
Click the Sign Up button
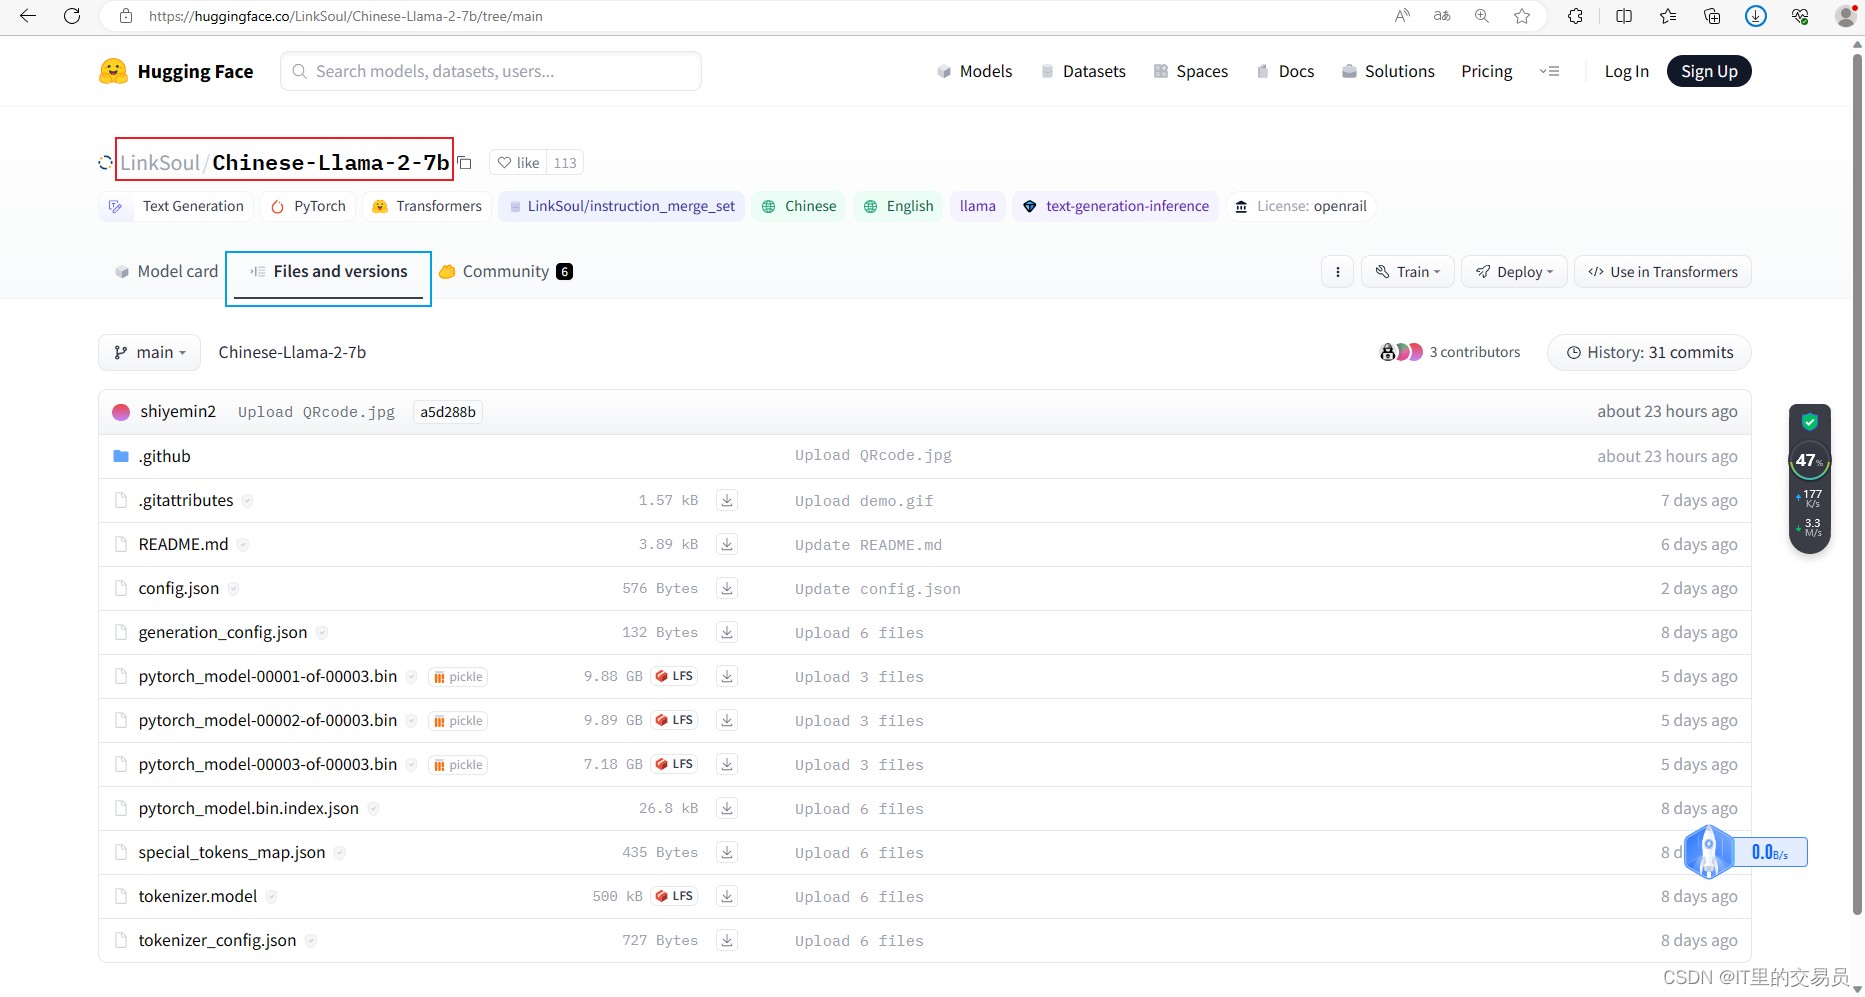click(x=1709, y=71)
